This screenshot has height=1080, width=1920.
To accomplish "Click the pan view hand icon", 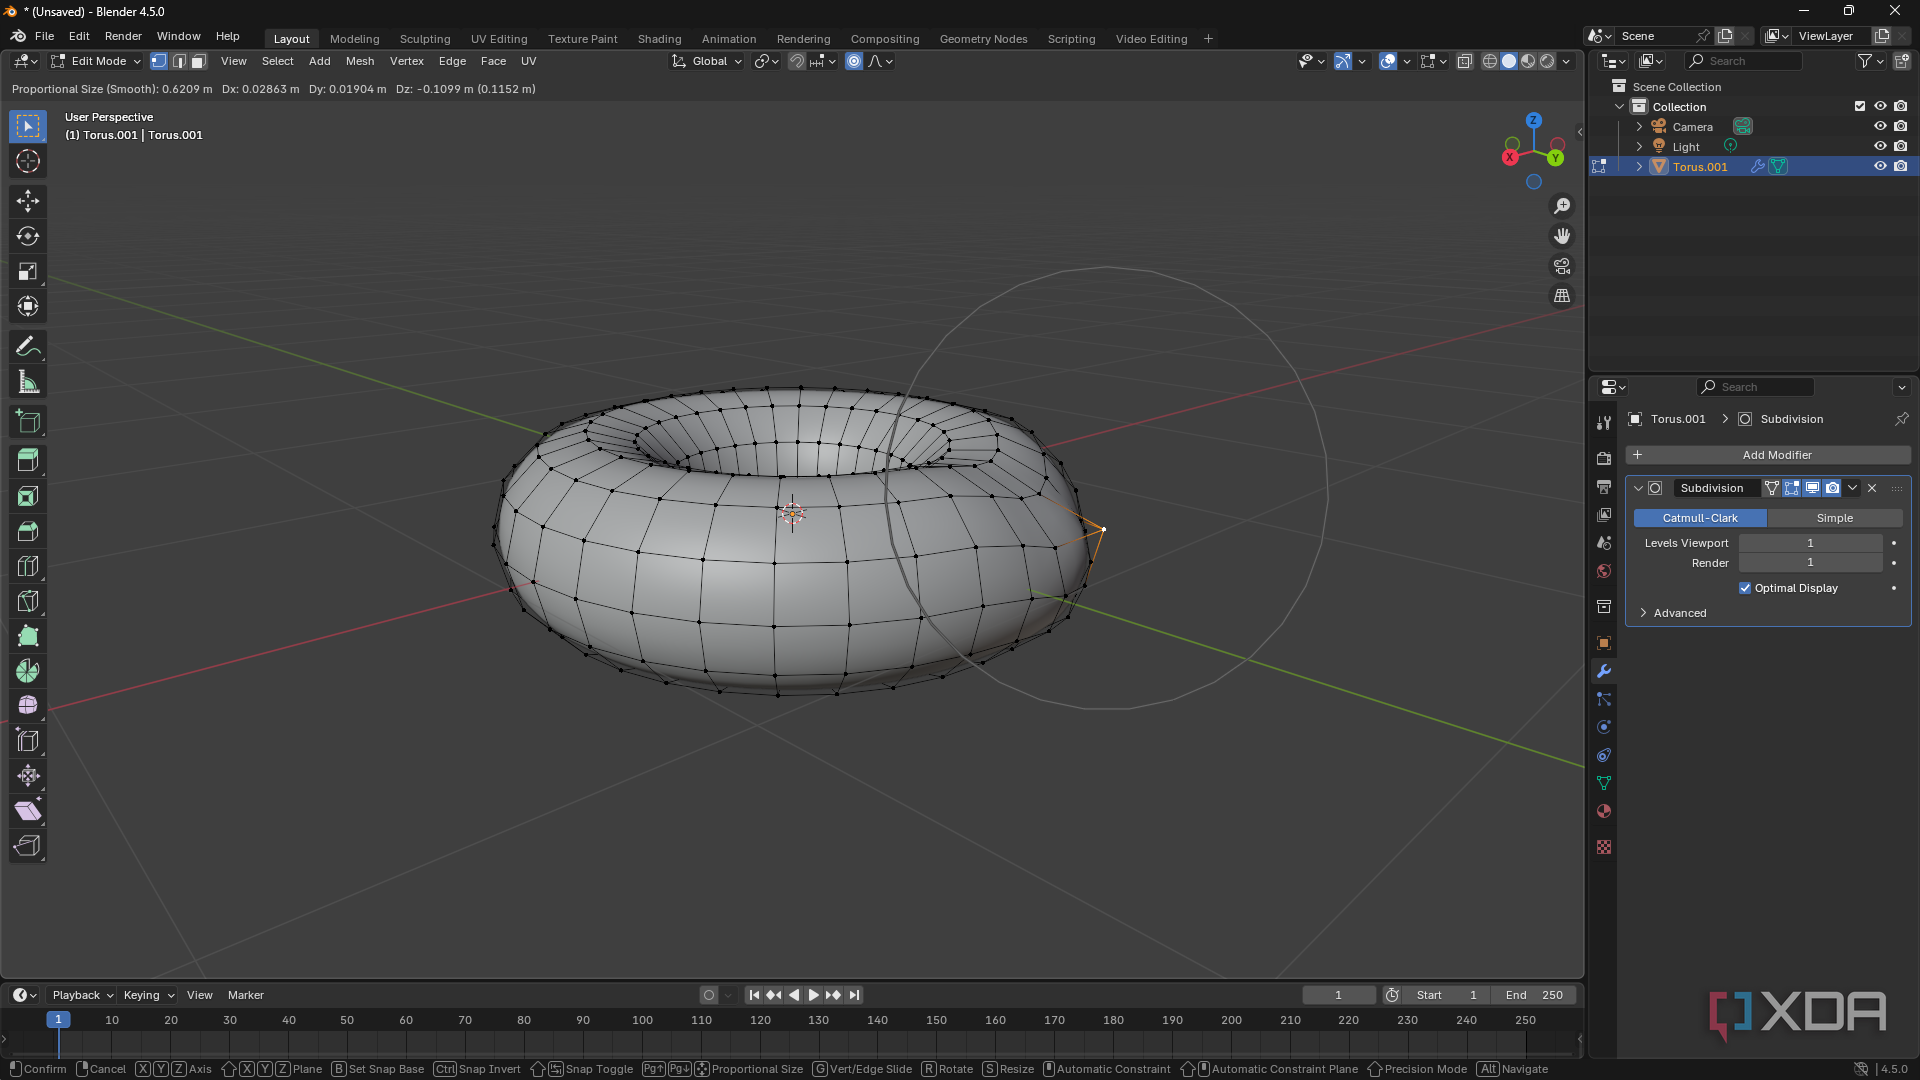I will tap(1562, 236).
